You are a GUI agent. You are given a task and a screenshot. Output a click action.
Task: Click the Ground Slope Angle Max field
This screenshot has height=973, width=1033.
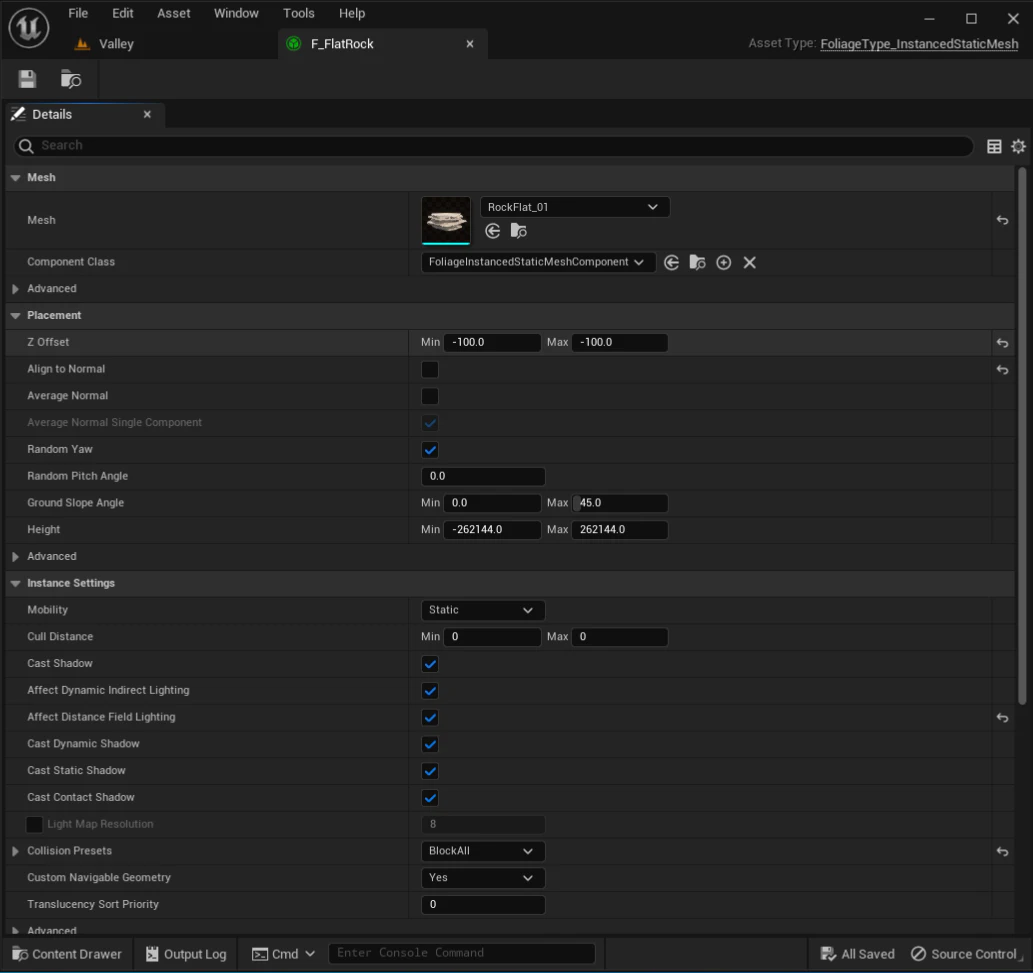click(x=619, y=503)
